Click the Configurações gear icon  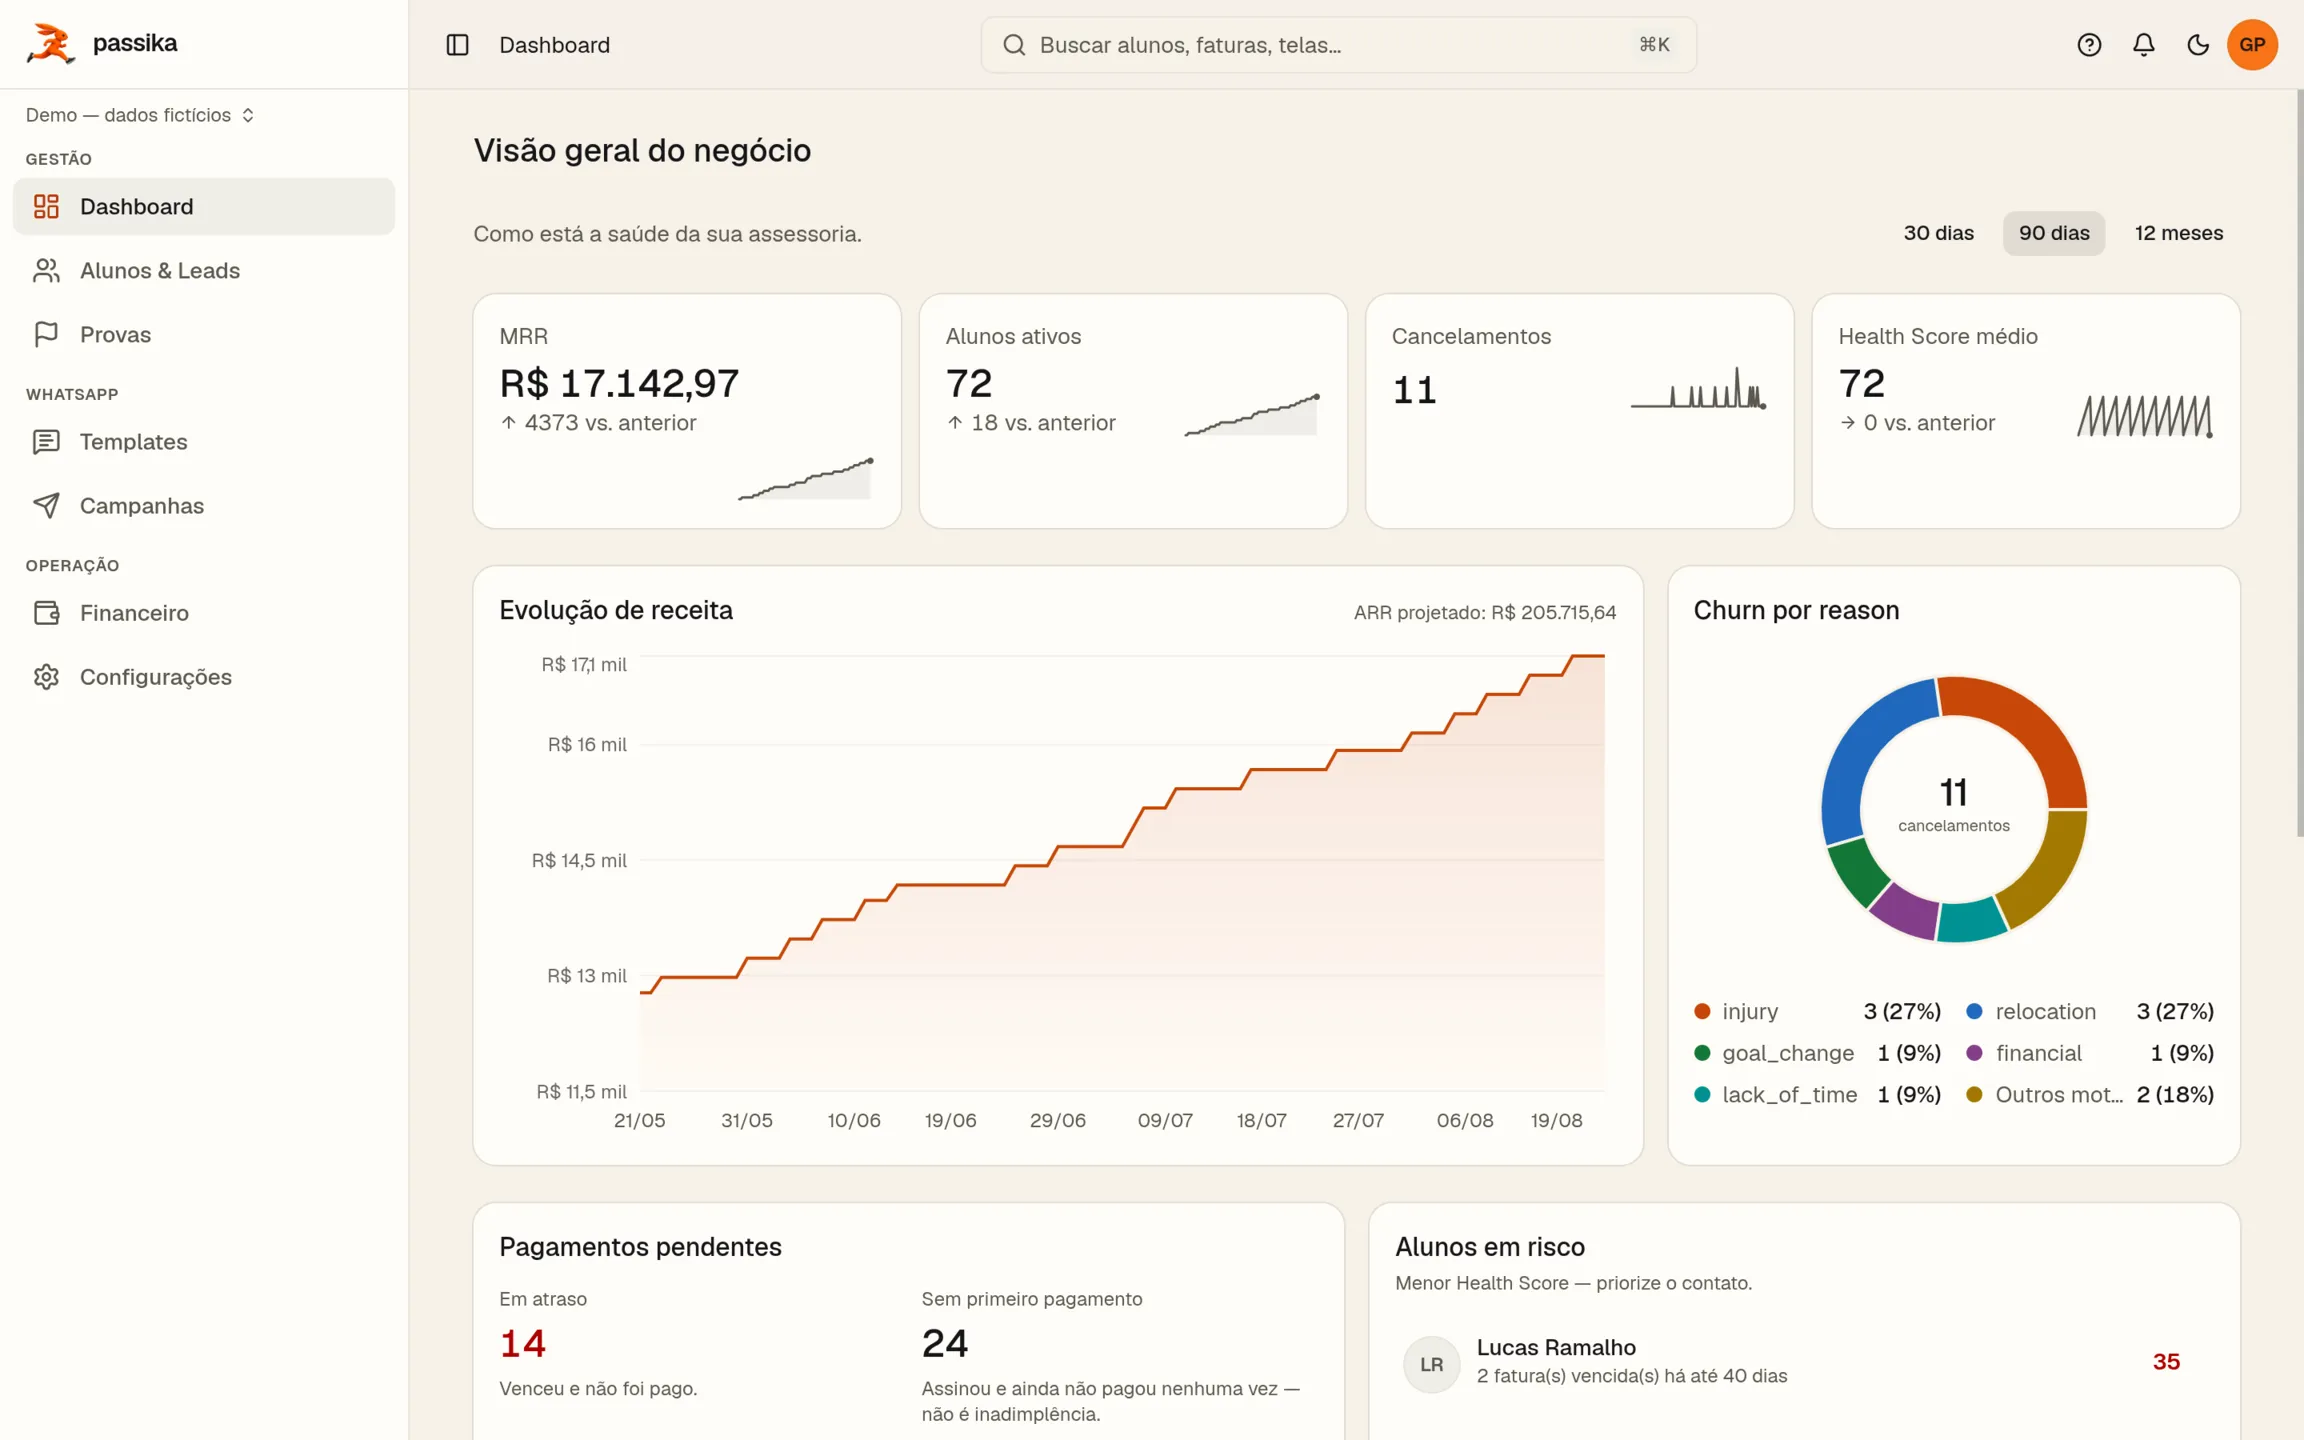tap(46, 676)
